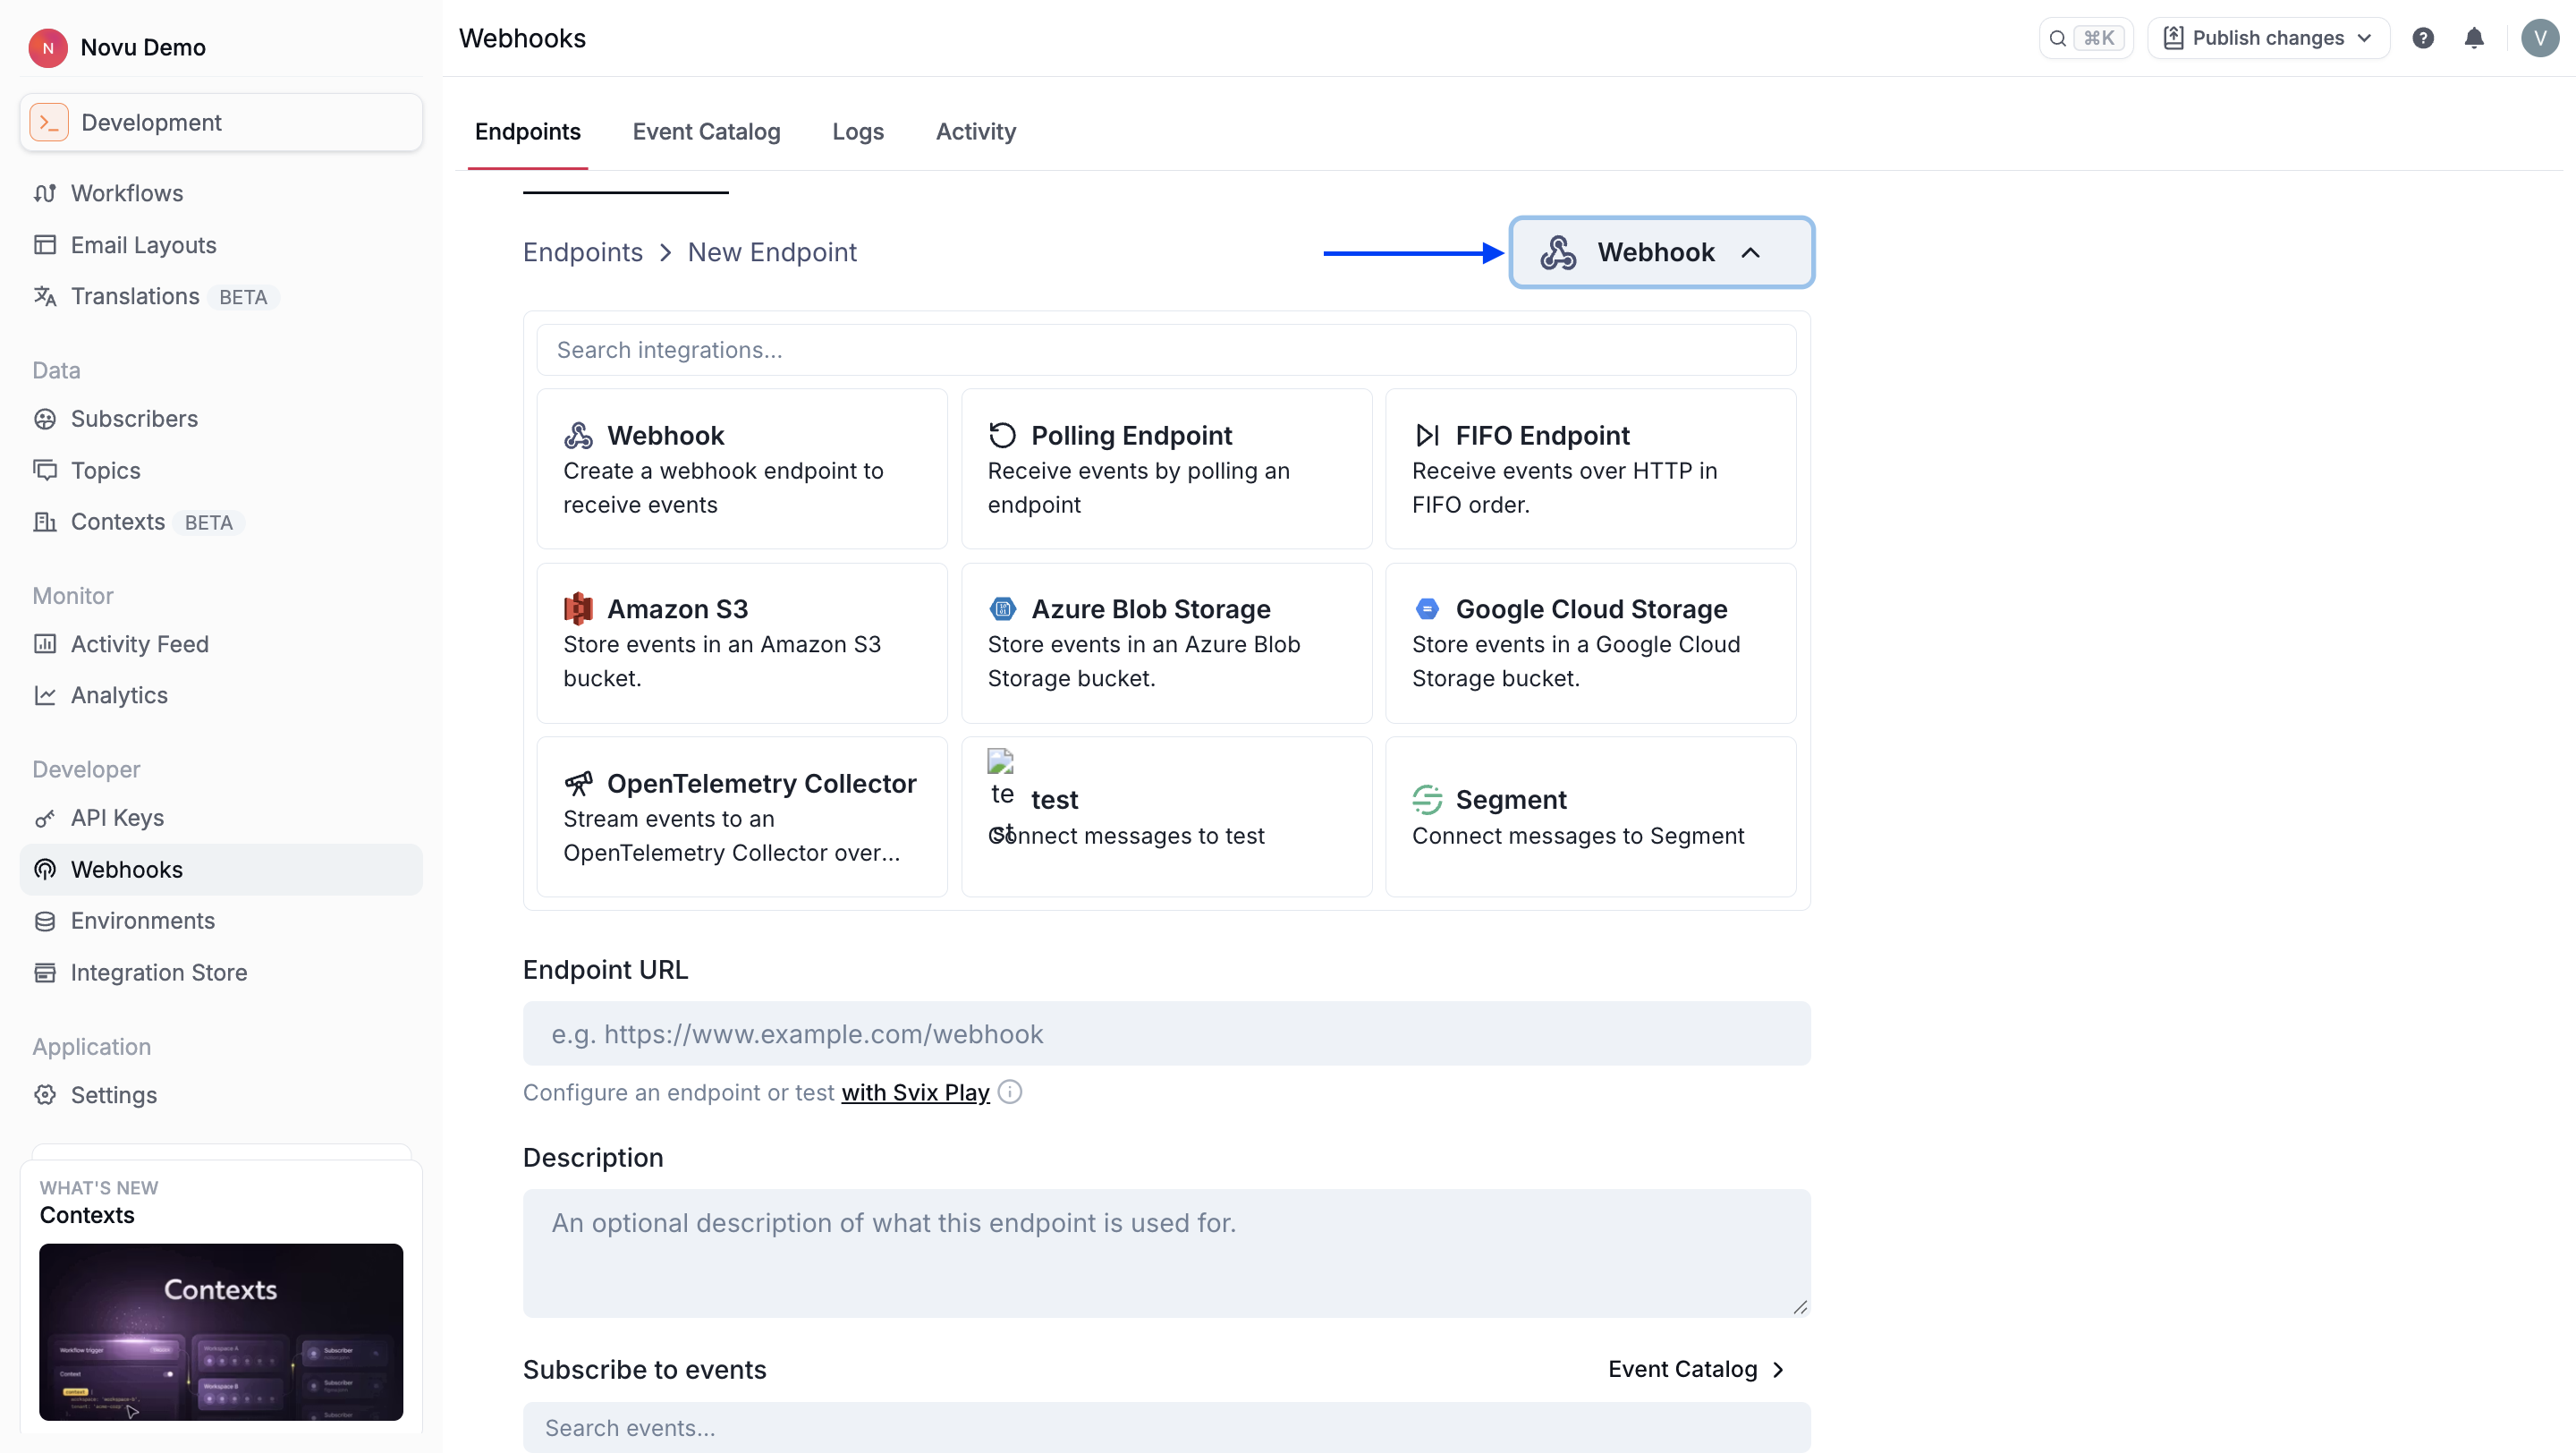Open the Subscribers page
This screenshot has height=1453, width=2576.
pos(134,418)
